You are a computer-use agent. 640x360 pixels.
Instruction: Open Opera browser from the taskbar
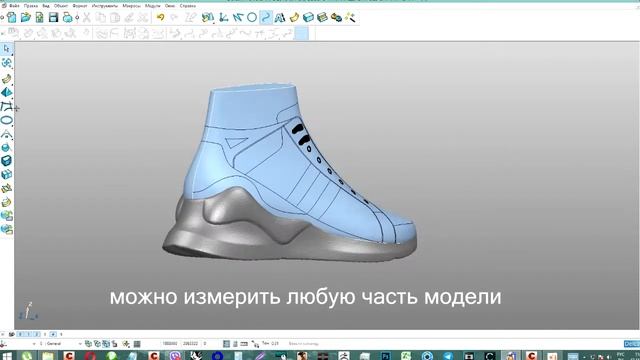click(x=90, y=356)
